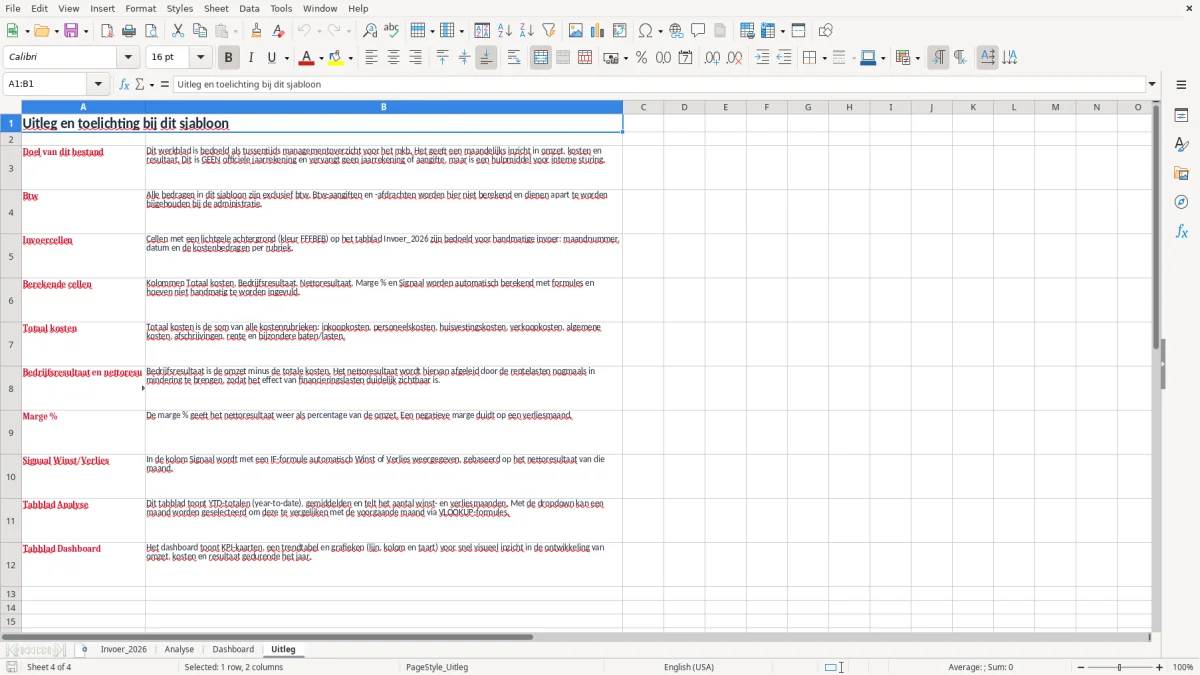The width and height of the screenshot is (1200, 675).
Task: Toggle Merge and Center Cells
Action: 541,58
